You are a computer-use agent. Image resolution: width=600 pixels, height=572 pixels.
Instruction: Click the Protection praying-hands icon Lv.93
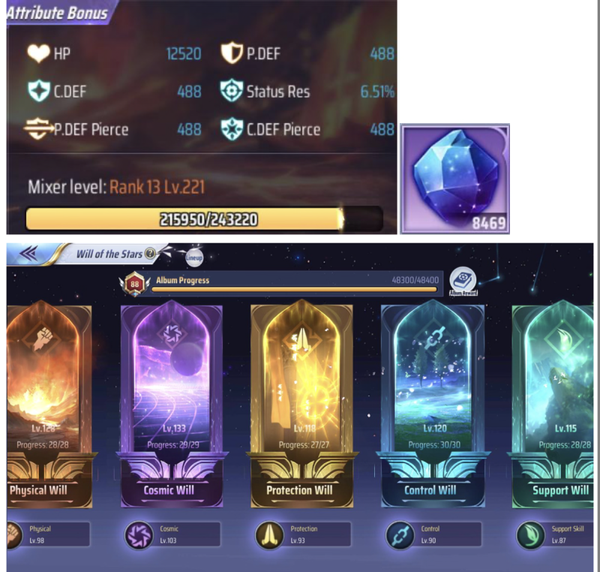(x=269, y=535)
